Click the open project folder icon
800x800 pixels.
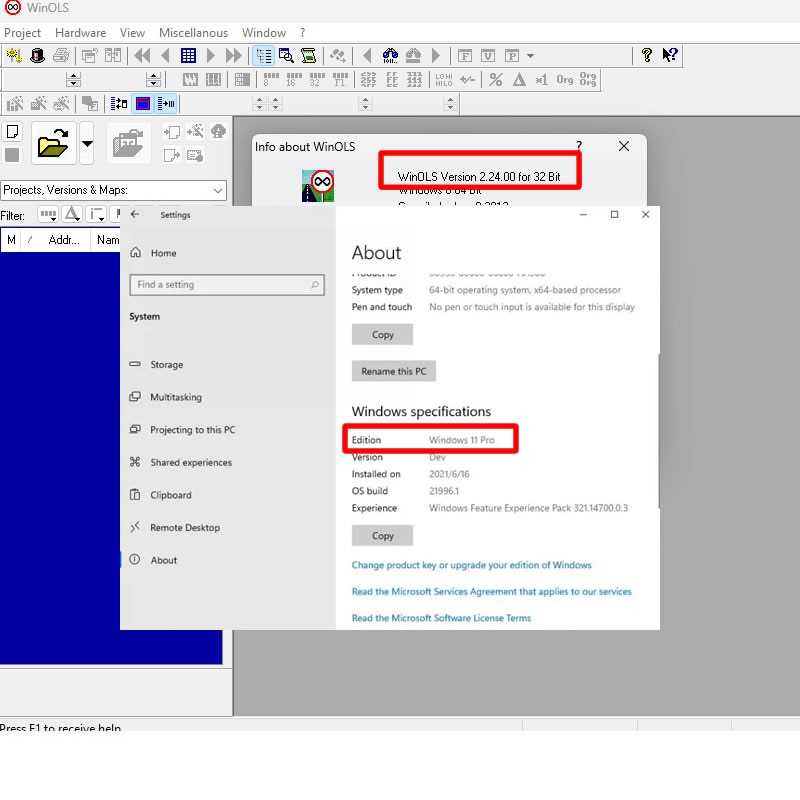click(x=54, y=143)
